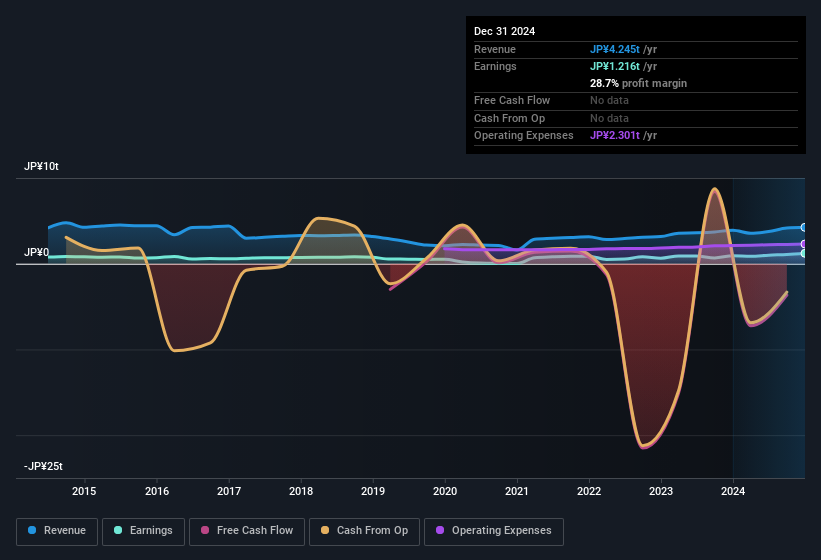Screen dimensions: 821x560
Task: Click the blue Revenue legend dot
Action: (33, 531)
